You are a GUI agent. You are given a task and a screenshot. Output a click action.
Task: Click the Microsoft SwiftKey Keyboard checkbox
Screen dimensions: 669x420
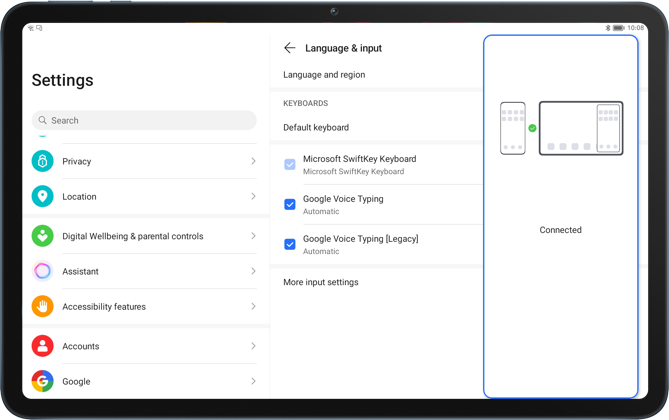[x=290, y=164]
